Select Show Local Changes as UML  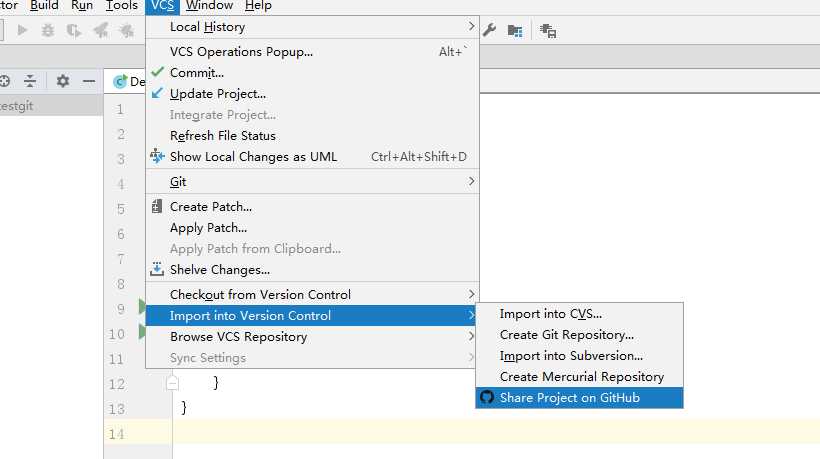(312, 156)
